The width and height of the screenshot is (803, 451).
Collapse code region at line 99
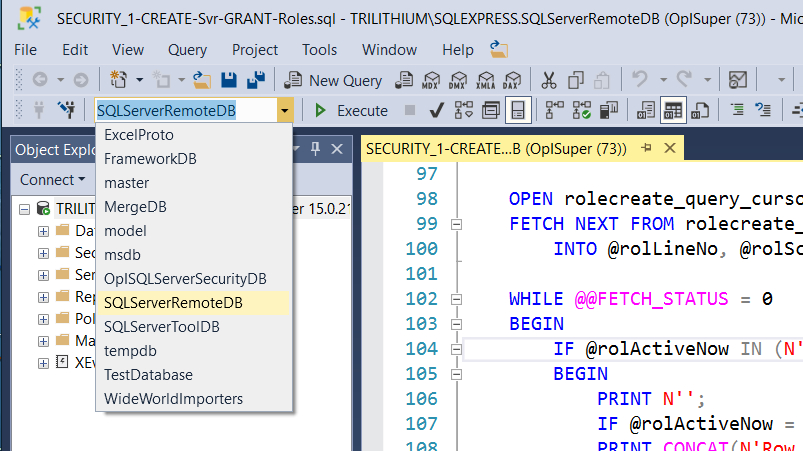tap(456, 224)
